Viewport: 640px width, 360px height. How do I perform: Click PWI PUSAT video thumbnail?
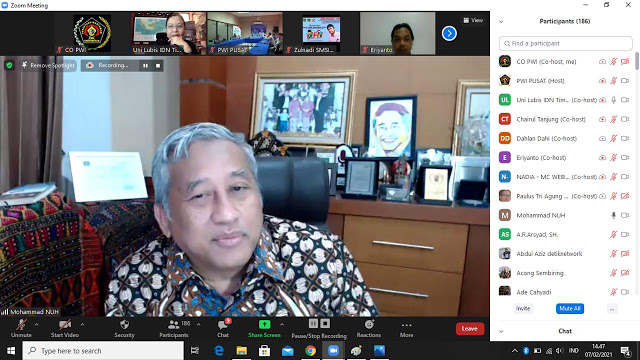tap(245, 33)
